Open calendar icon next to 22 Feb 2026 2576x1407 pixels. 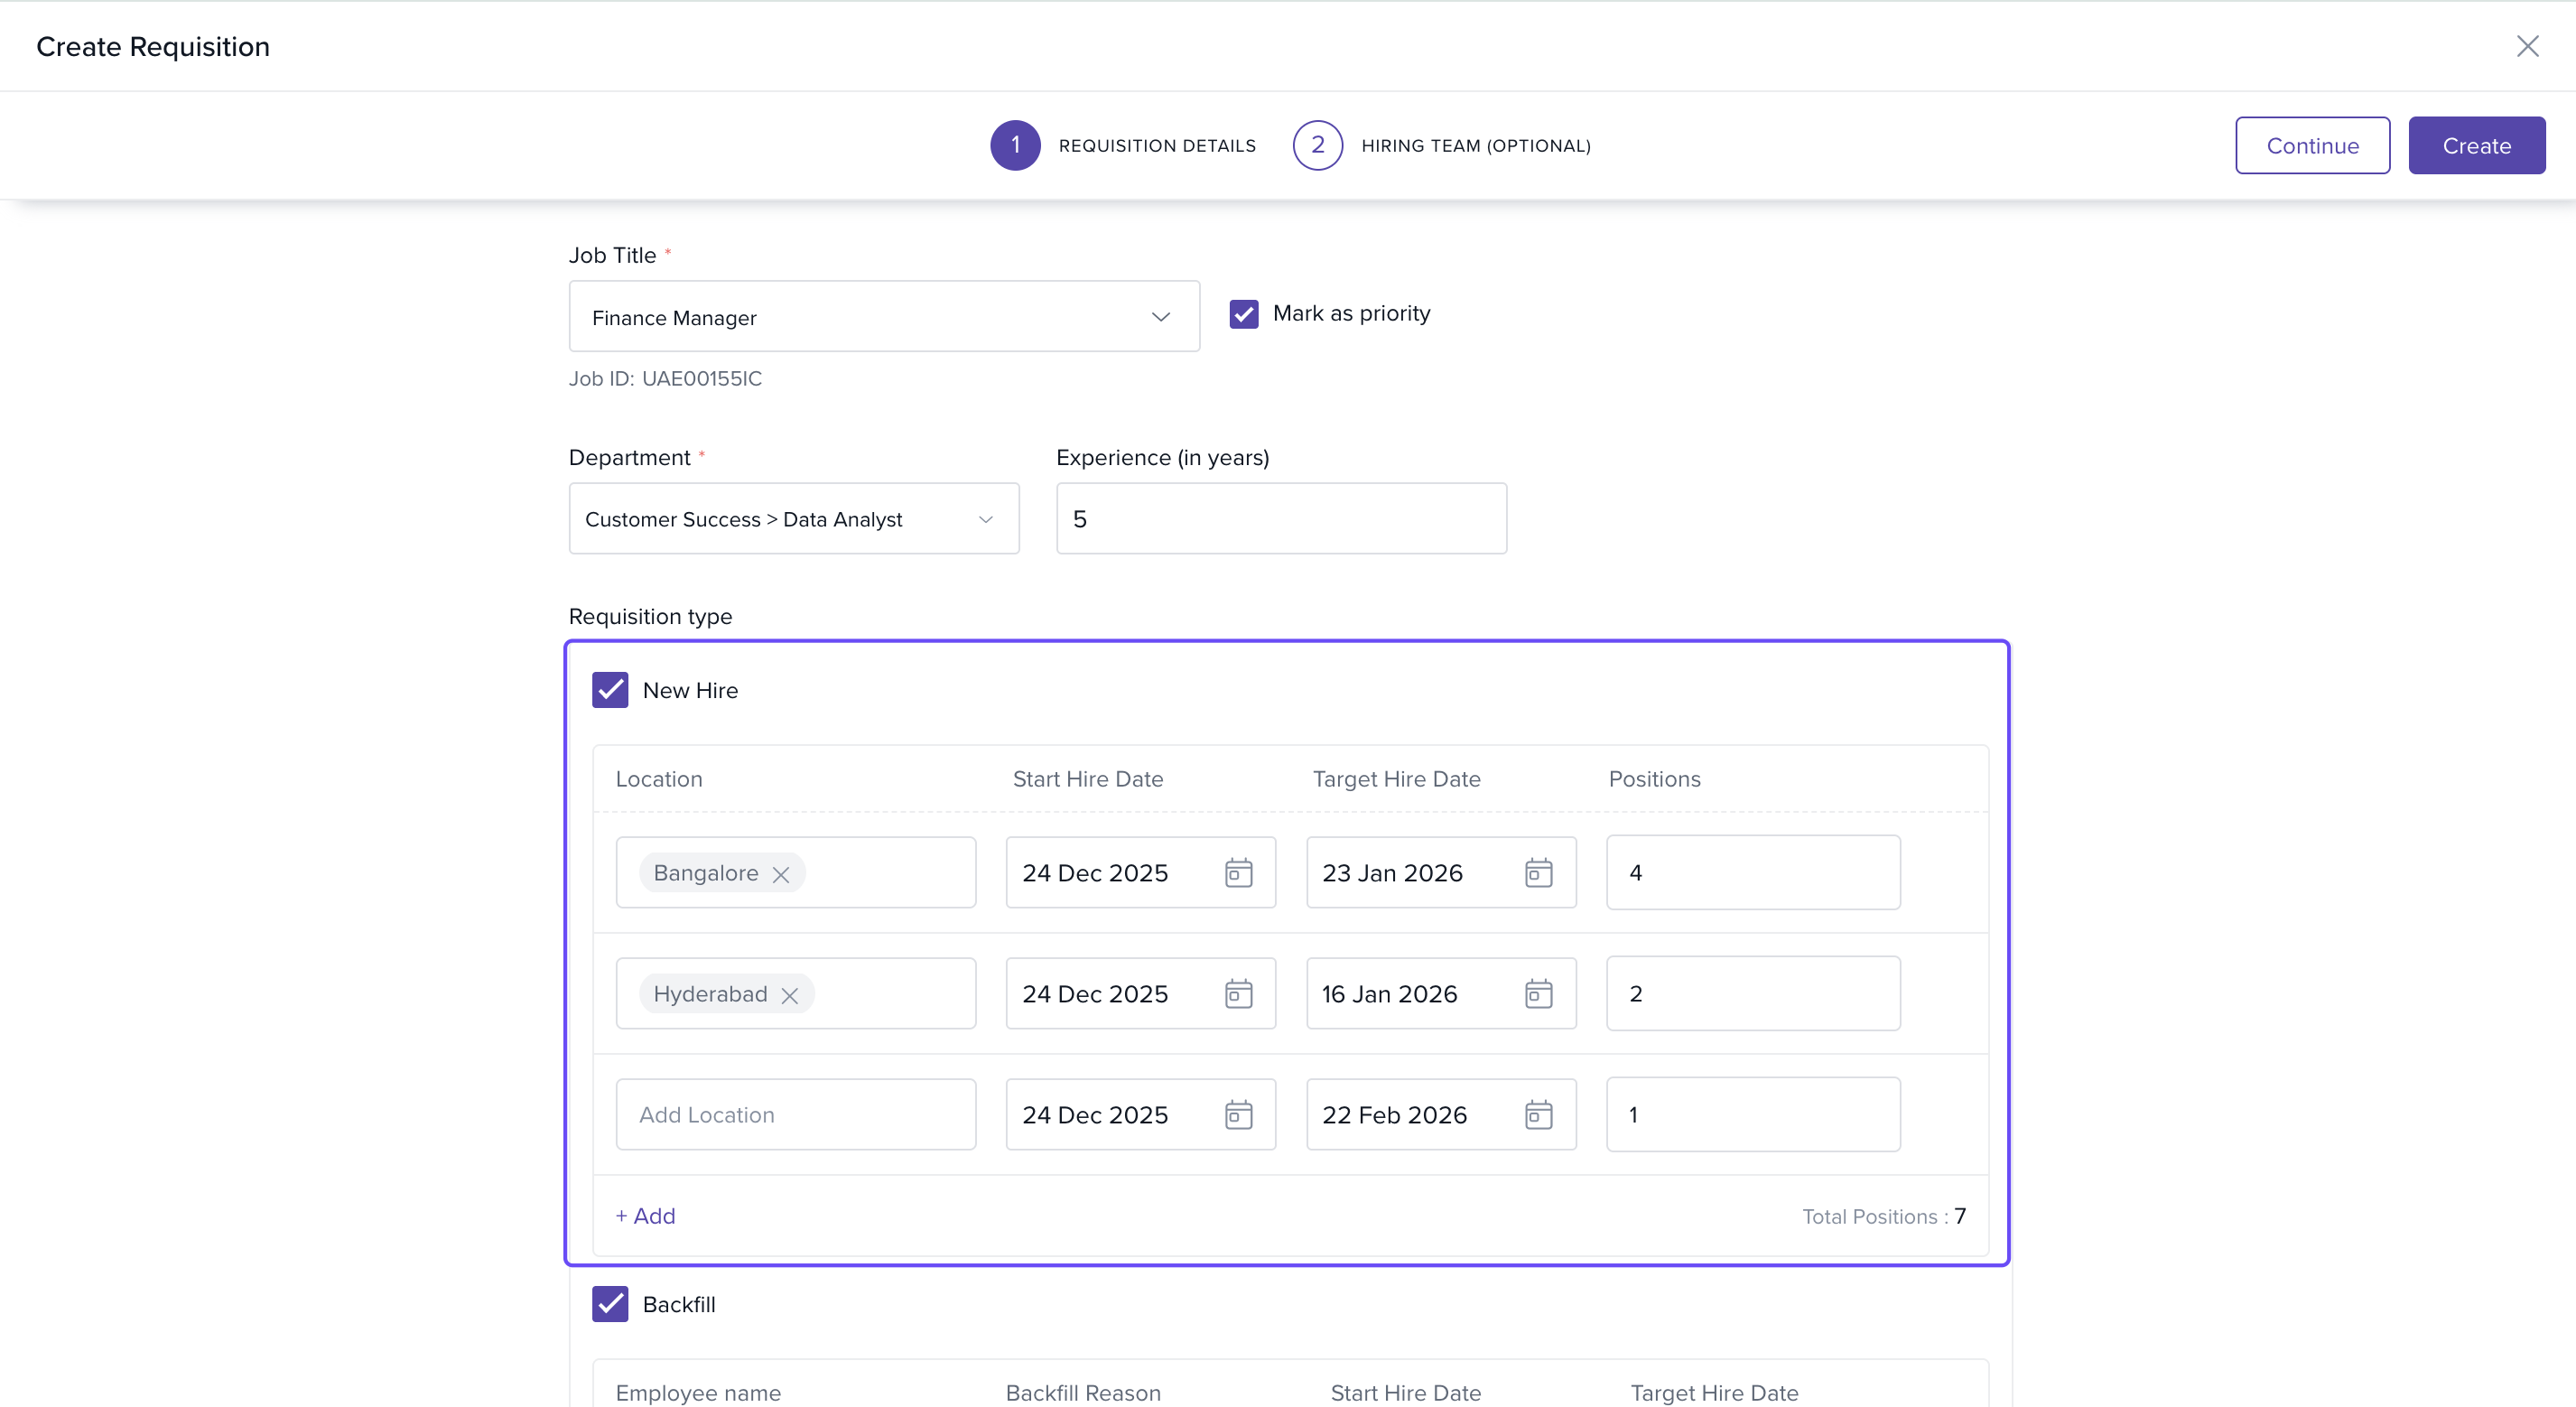pos(1538,1114)
